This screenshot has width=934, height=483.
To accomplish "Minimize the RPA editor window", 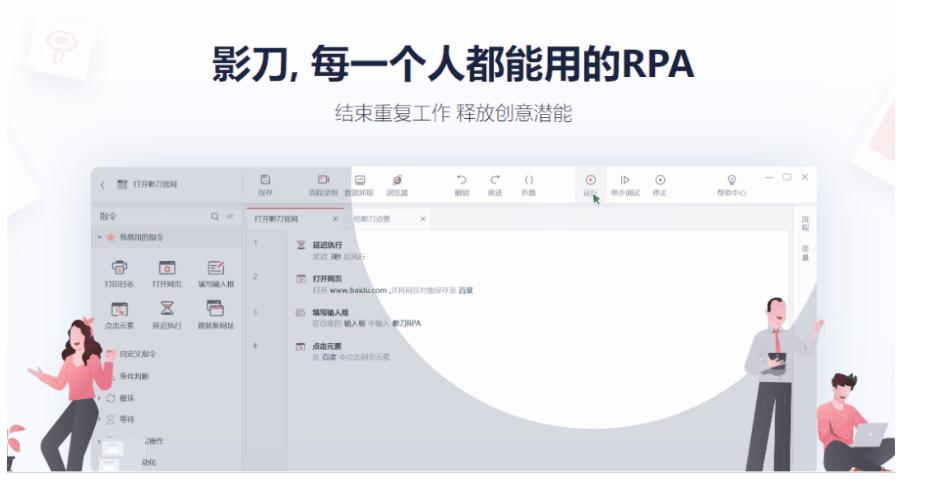I will (x=769, y=177).
